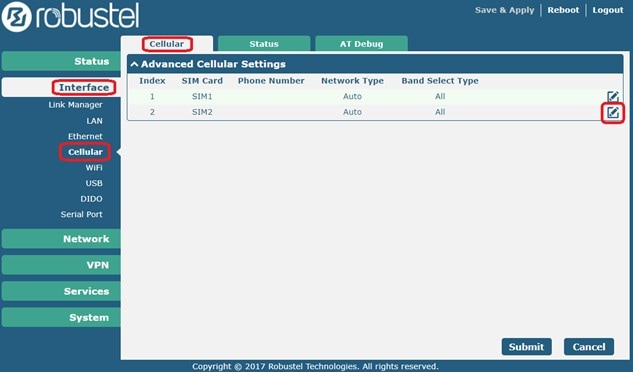633x372 pixels.
Task: Click index 2 in the table
Action: coord(152,112)
